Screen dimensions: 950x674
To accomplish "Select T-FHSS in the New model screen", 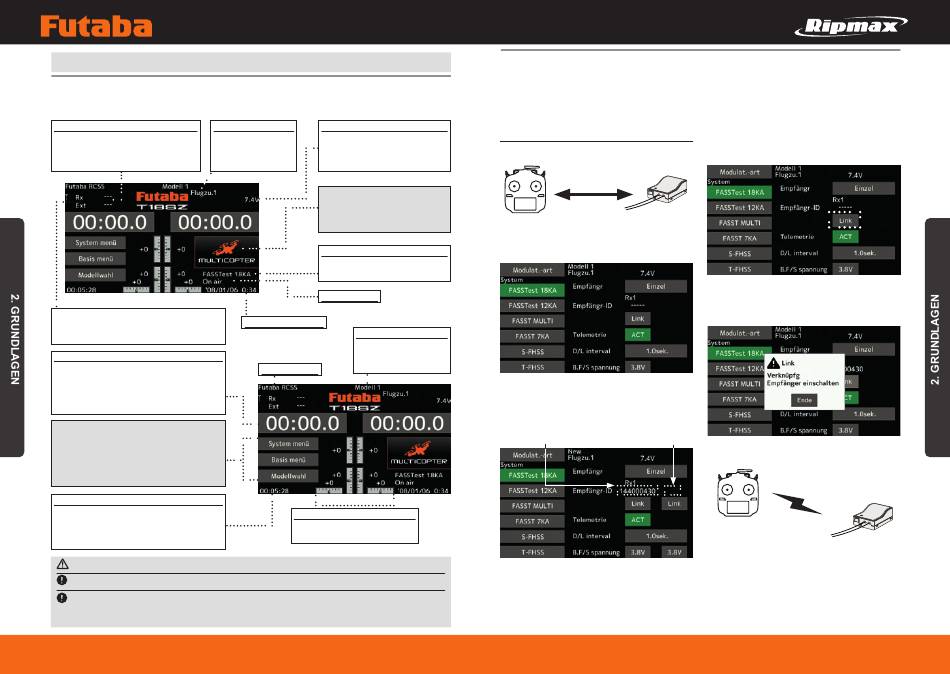I will pyautogui.click(x=532, y=552).
